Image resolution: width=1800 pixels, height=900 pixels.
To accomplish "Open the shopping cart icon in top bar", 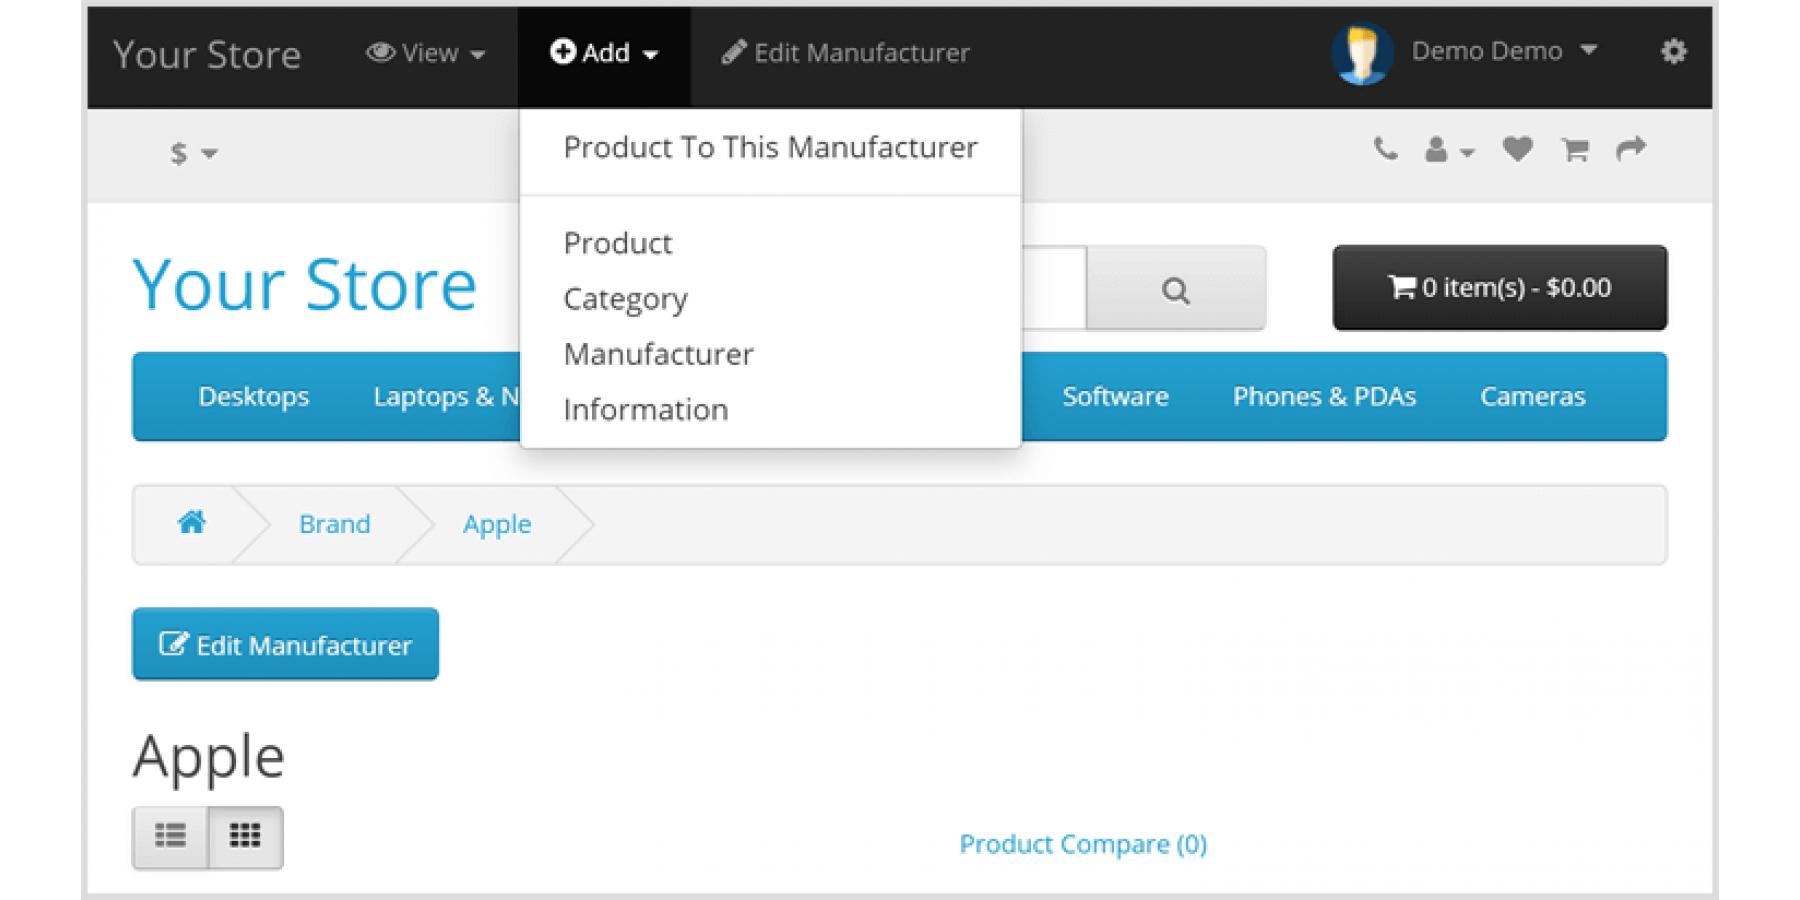I will (x=1575, y=150).
